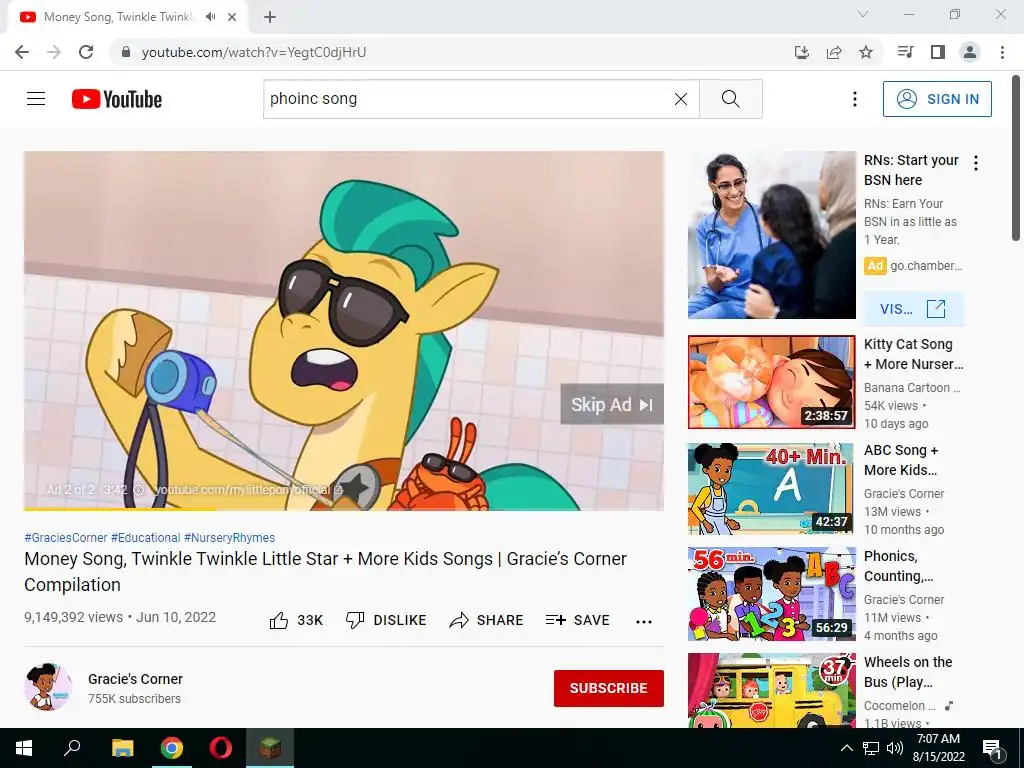Open ad info icon beside Ad 2 of 2

point(138,490)
